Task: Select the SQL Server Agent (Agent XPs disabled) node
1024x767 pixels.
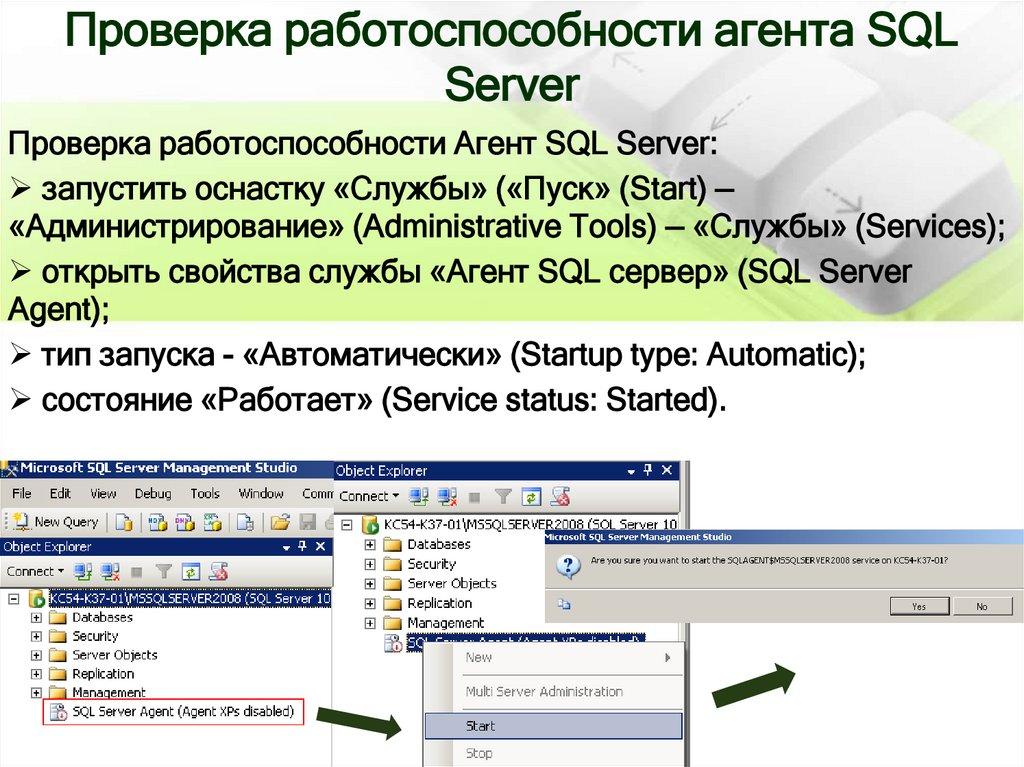Action: point(180,712)
